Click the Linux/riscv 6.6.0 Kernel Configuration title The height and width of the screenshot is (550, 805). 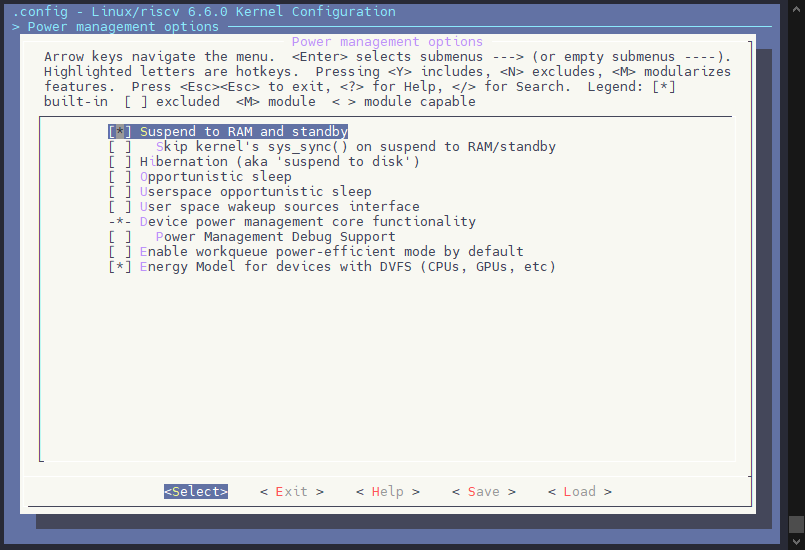(x=234, y=12)
